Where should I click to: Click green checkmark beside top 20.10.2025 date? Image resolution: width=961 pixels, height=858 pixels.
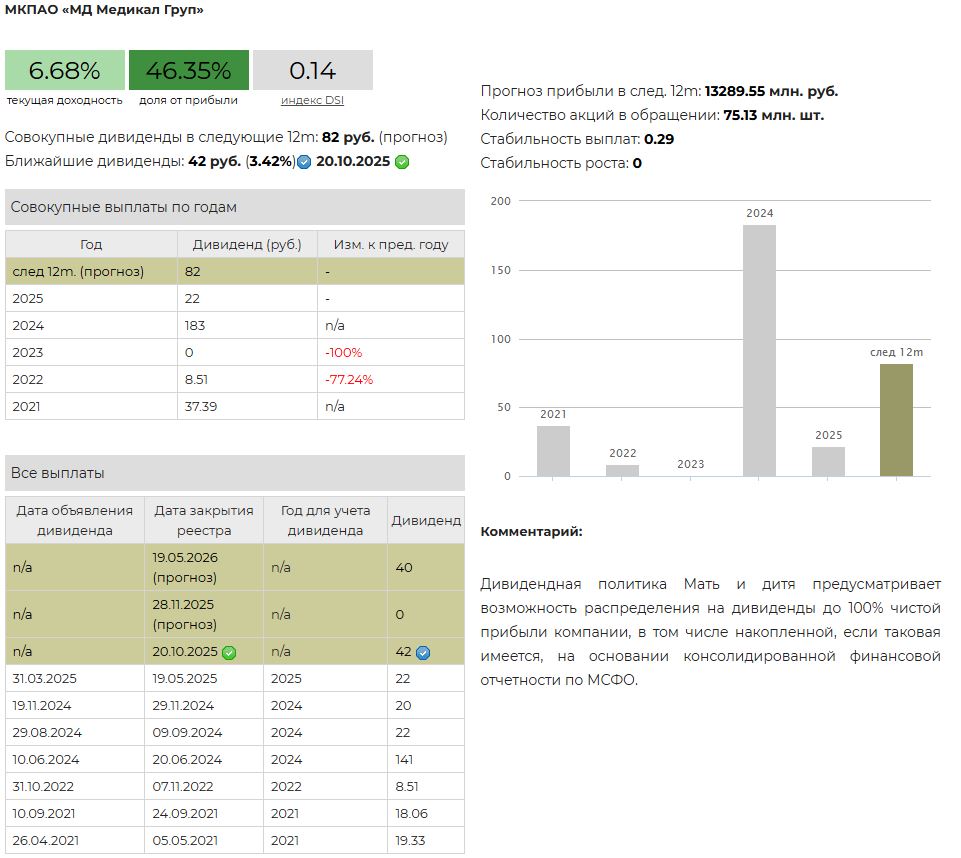coord(402,162)
